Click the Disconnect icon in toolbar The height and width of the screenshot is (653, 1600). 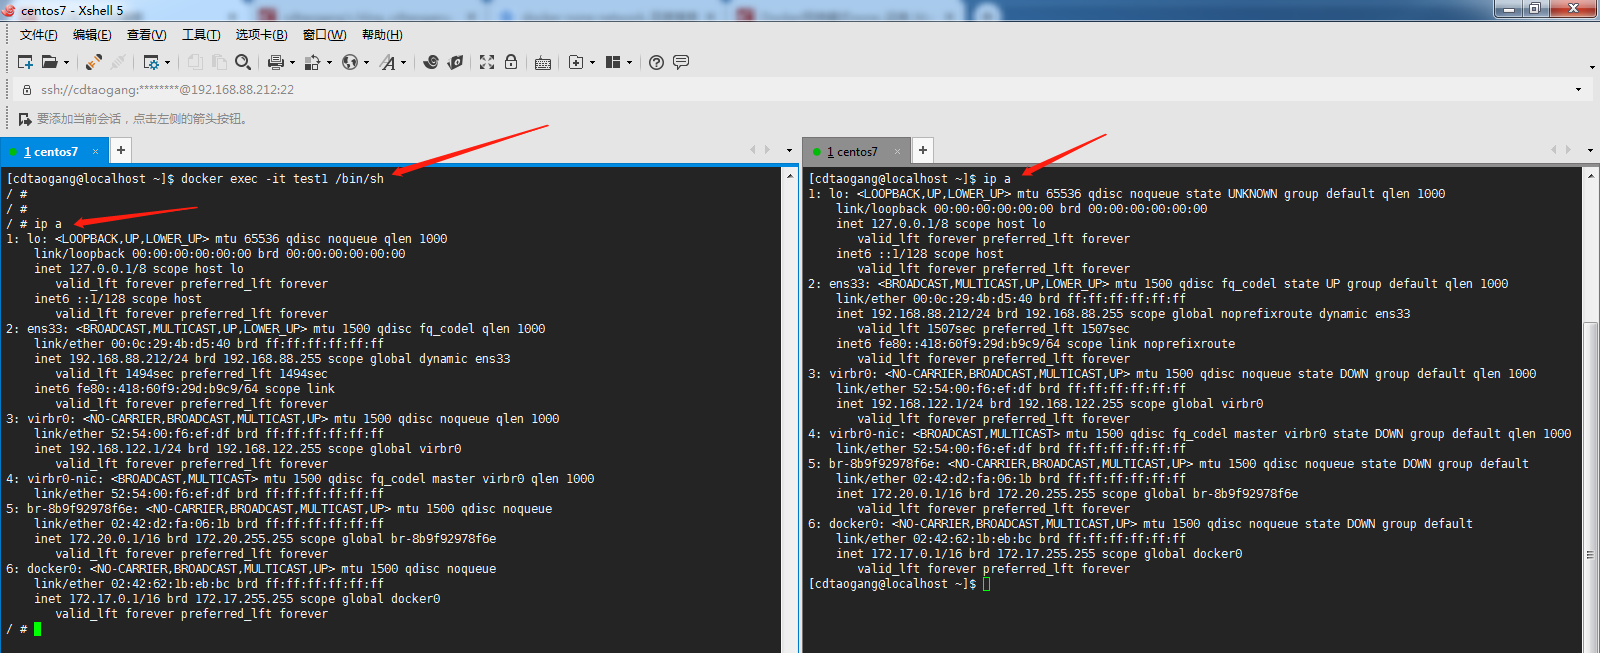118,62
